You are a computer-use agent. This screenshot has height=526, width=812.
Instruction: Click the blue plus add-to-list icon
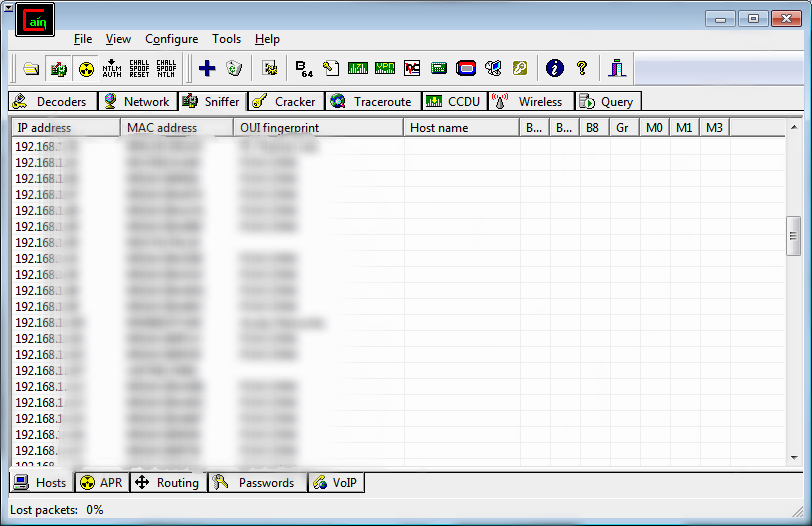(207, 68)
